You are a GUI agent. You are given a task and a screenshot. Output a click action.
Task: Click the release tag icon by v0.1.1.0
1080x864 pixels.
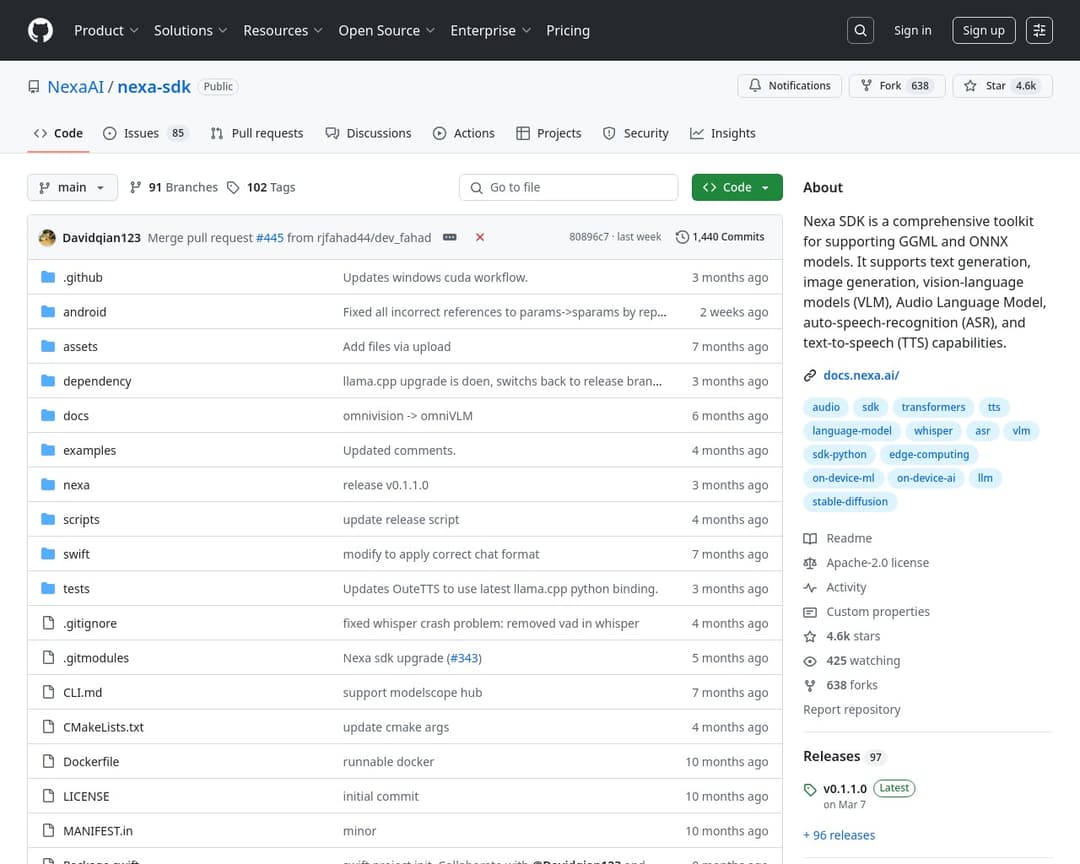tap(810, 790)
